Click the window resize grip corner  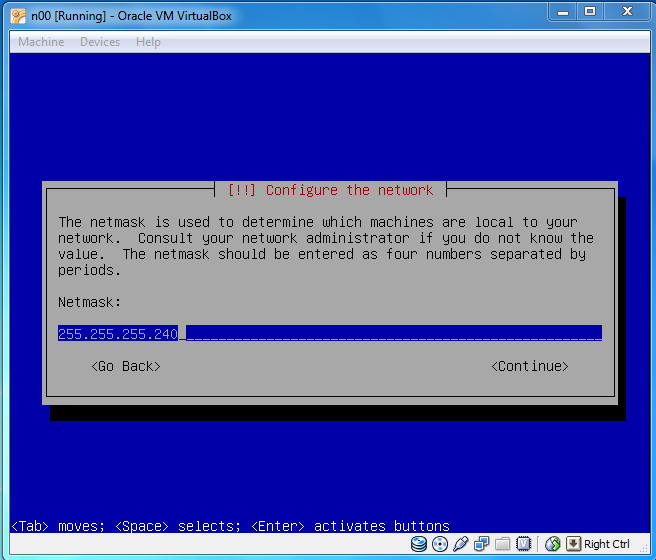[x=643, y=549]
